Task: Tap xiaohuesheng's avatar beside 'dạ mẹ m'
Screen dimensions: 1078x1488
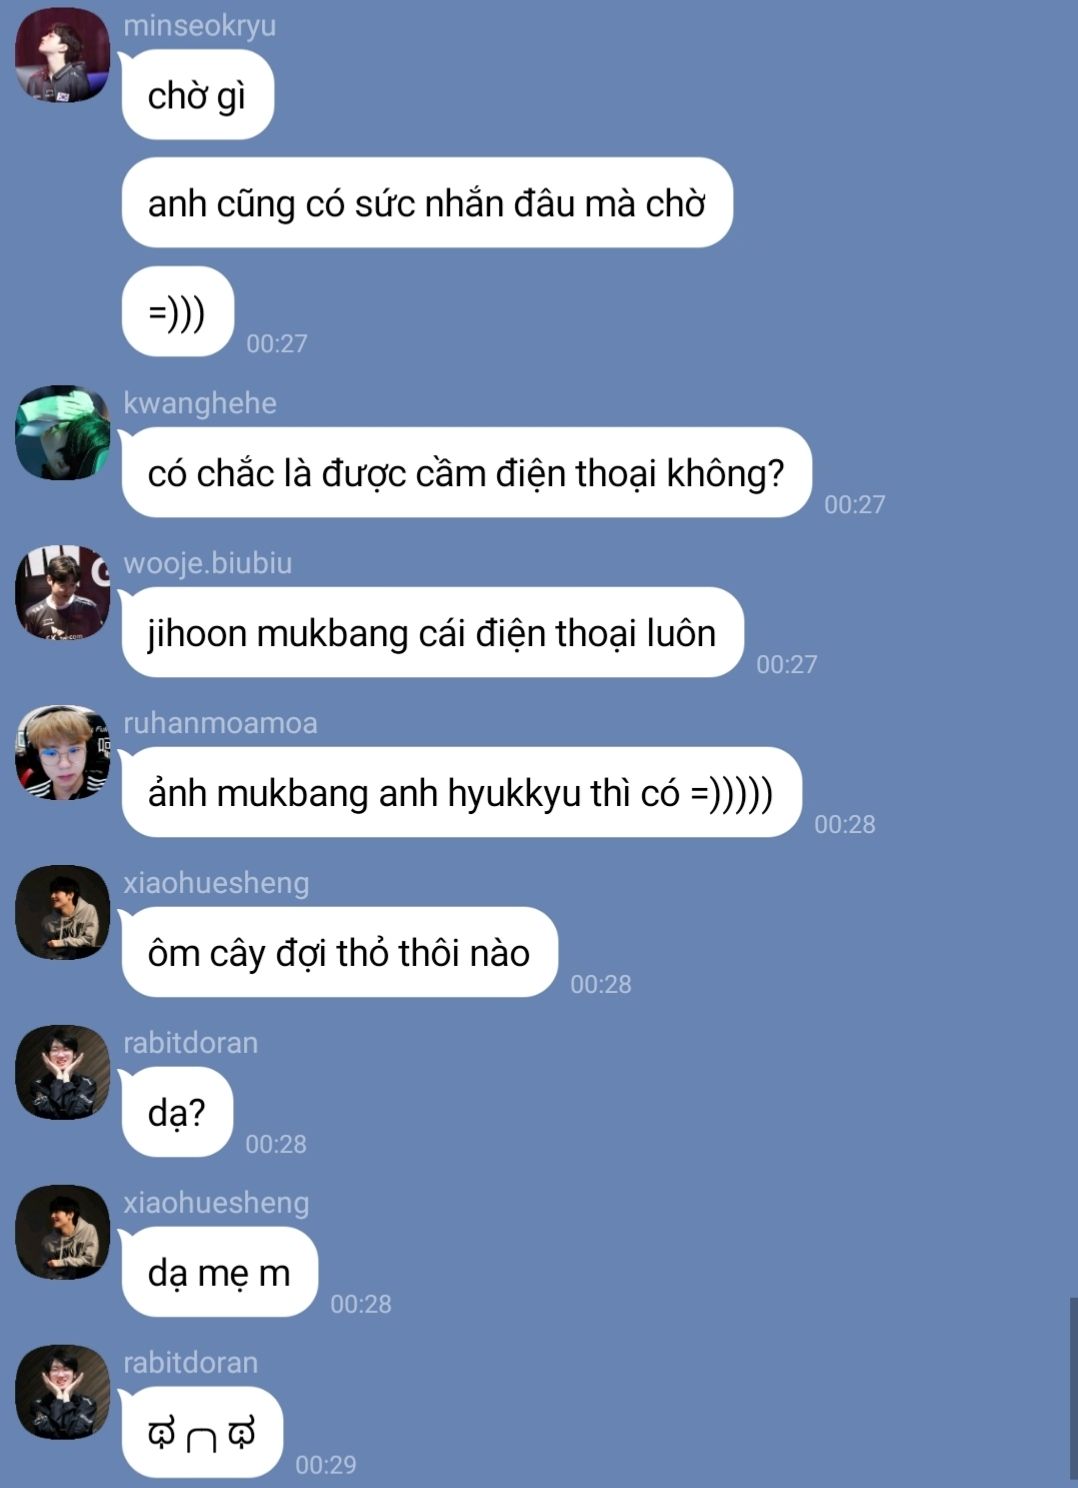Action: tap(62, 1232)
